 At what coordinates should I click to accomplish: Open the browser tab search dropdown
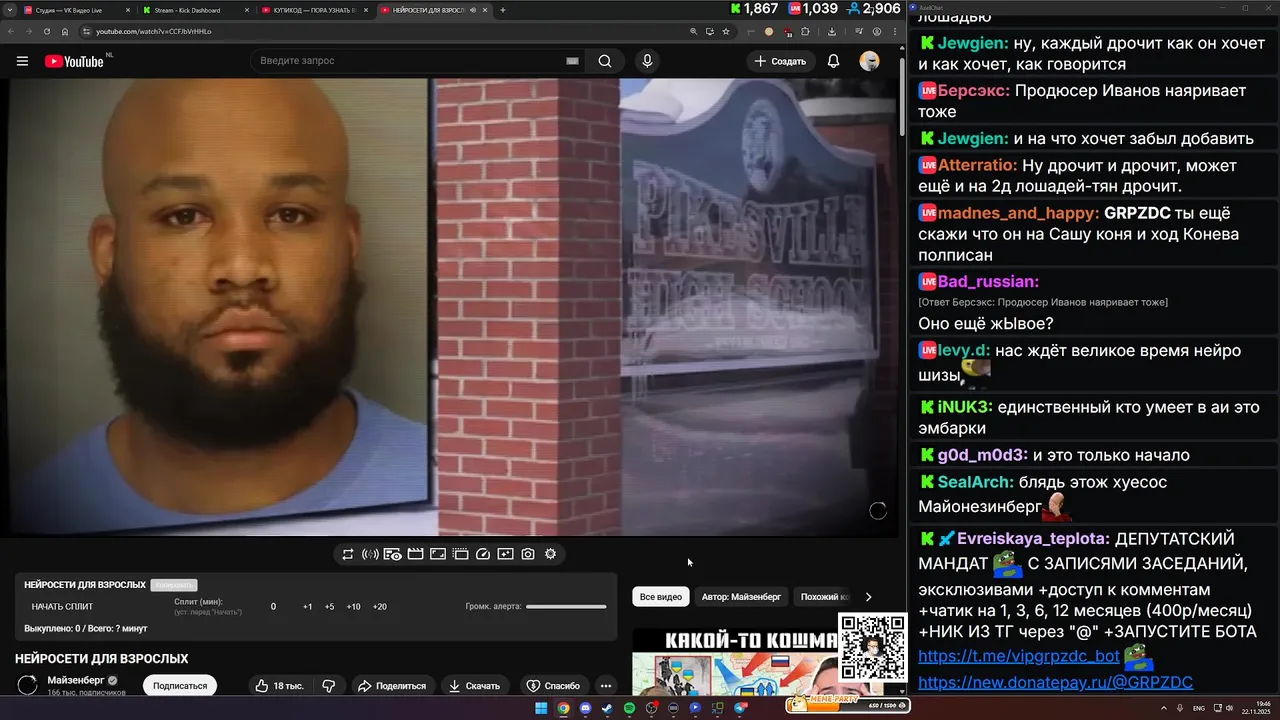coord(9,10)
